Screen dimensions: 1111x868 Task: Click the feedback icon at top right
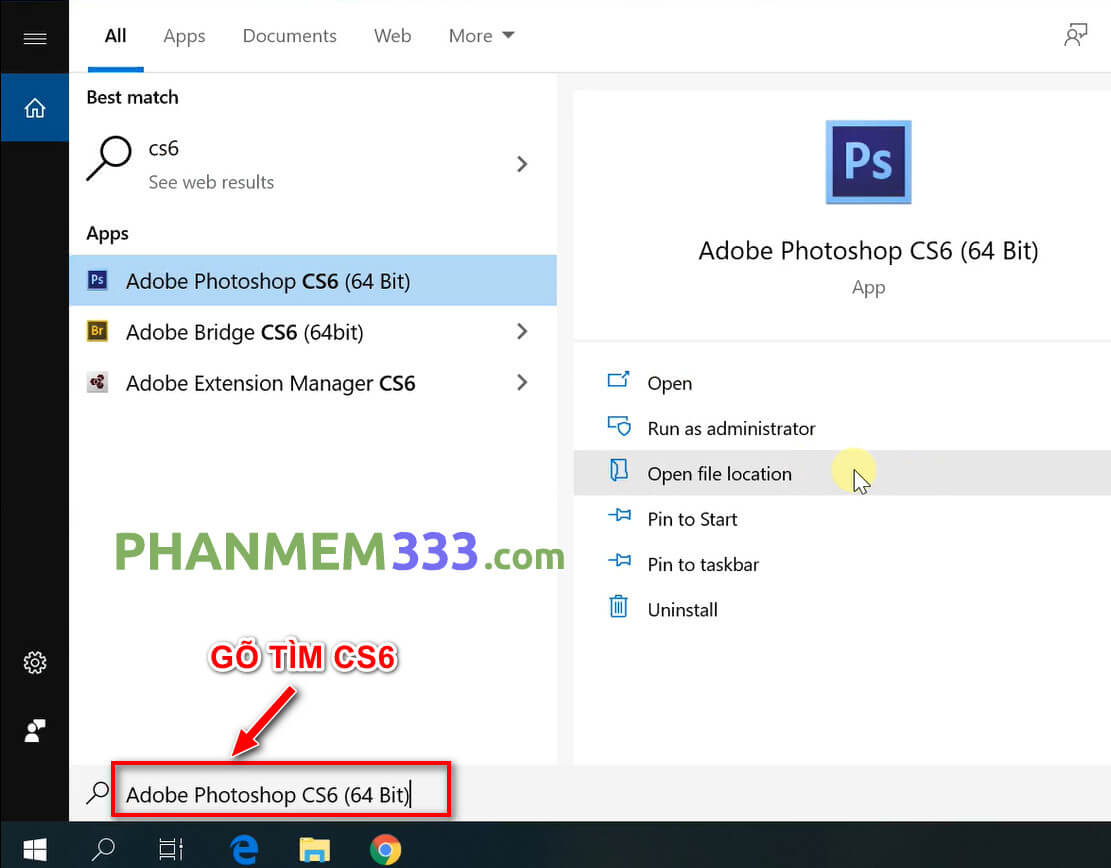1075,35
